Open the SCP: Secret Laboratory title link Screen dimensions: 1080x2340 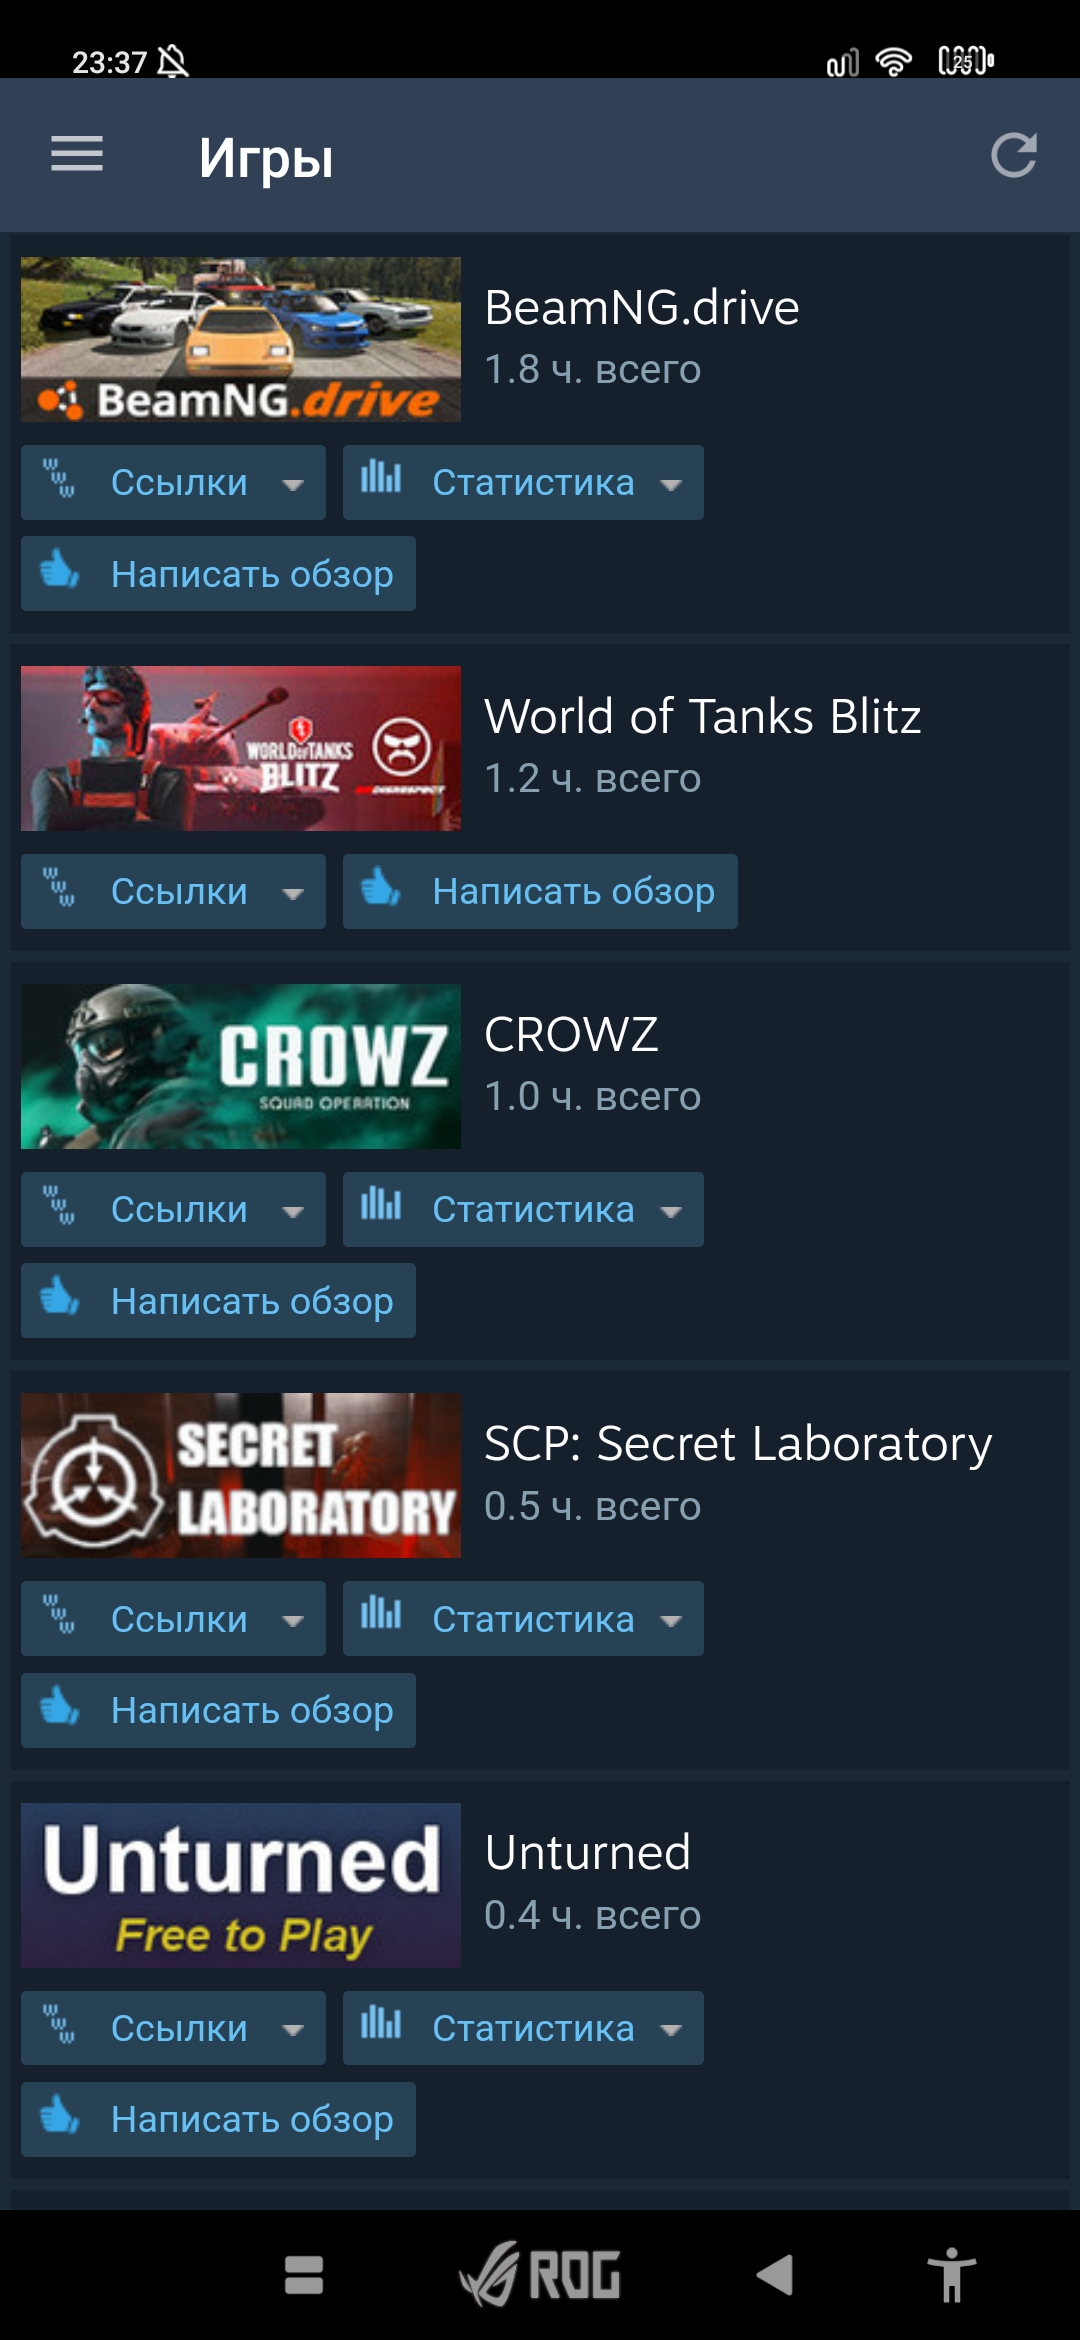[738, 1444]
